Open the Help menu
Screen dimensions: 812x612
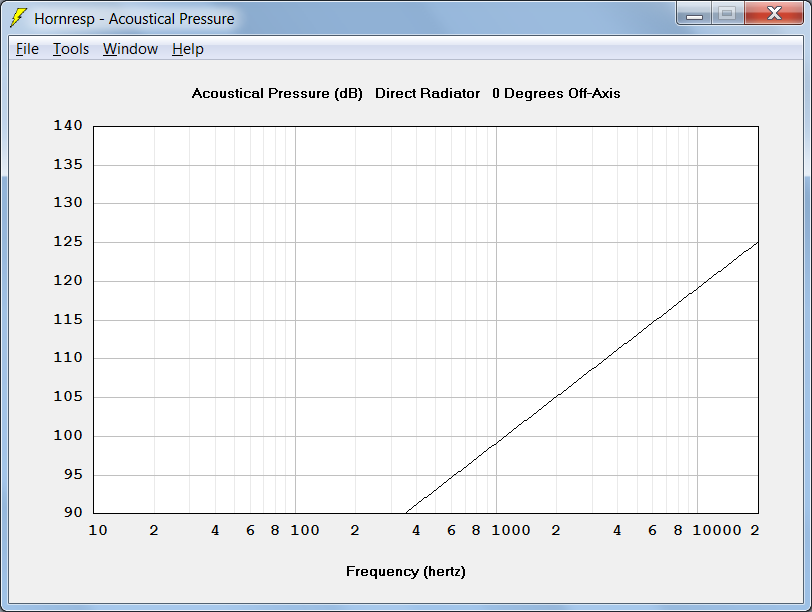point(188,49)
